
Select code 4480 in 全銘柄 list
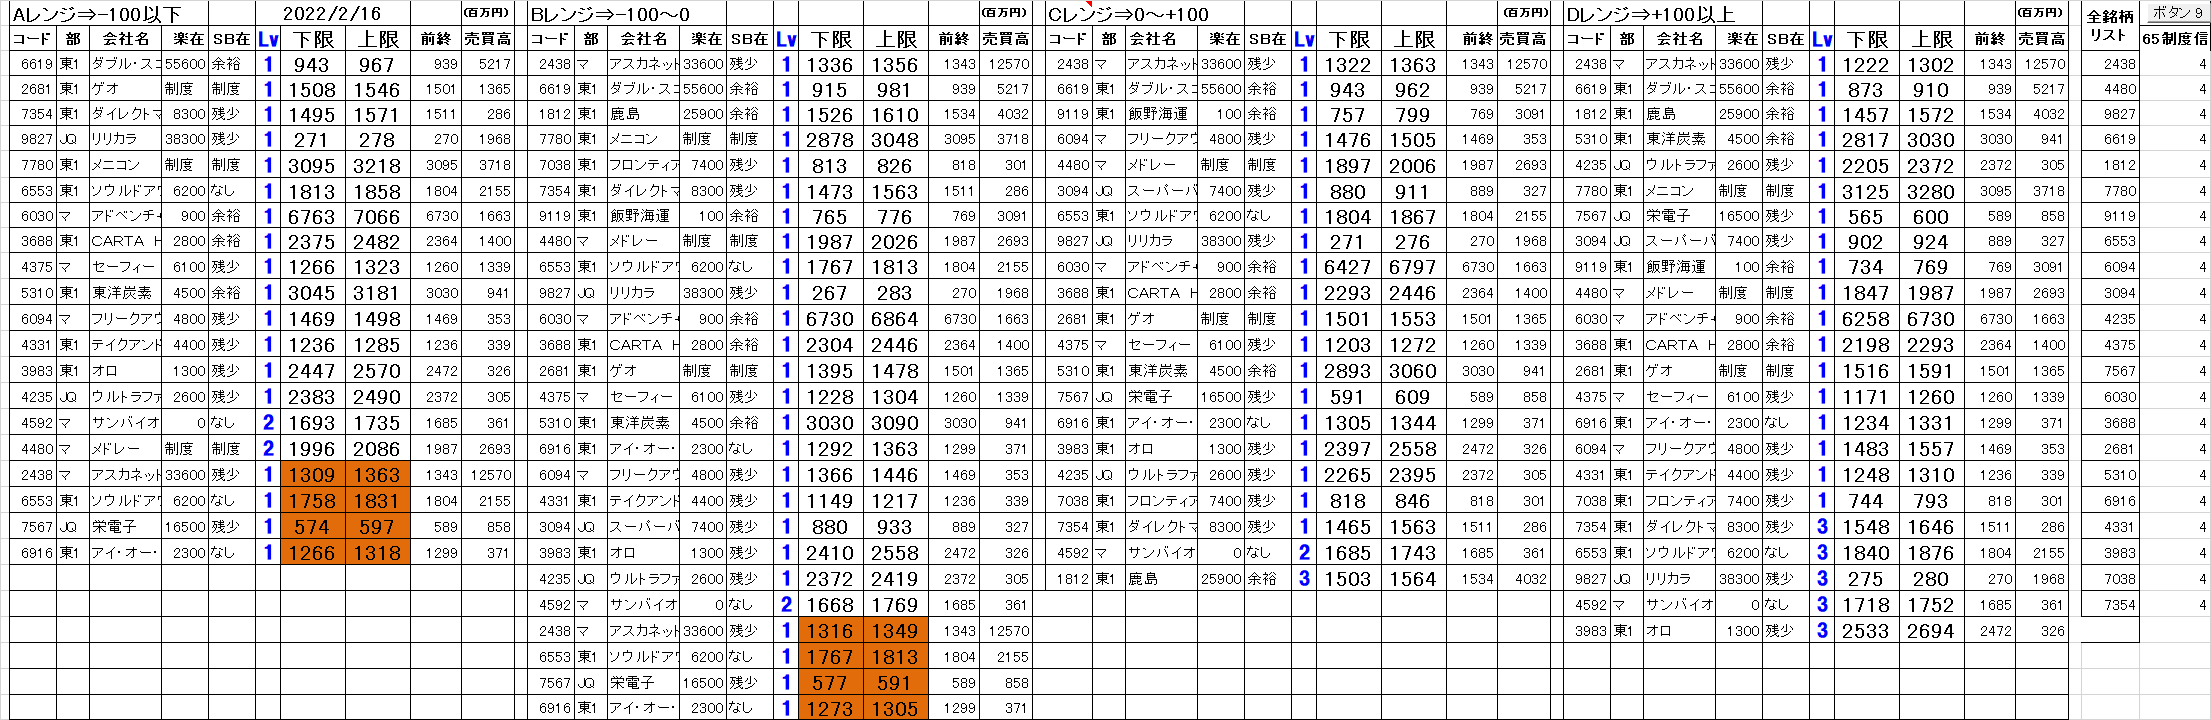coord(2110,88)
